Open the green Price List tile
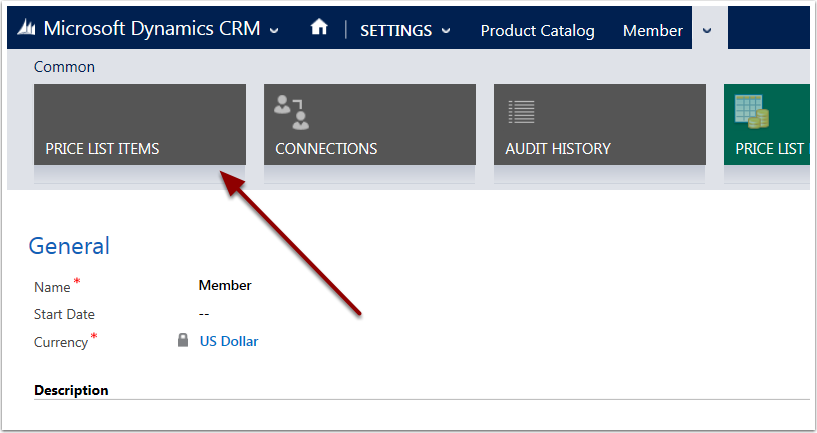817x433 pixels. click(x=766, y=125)
